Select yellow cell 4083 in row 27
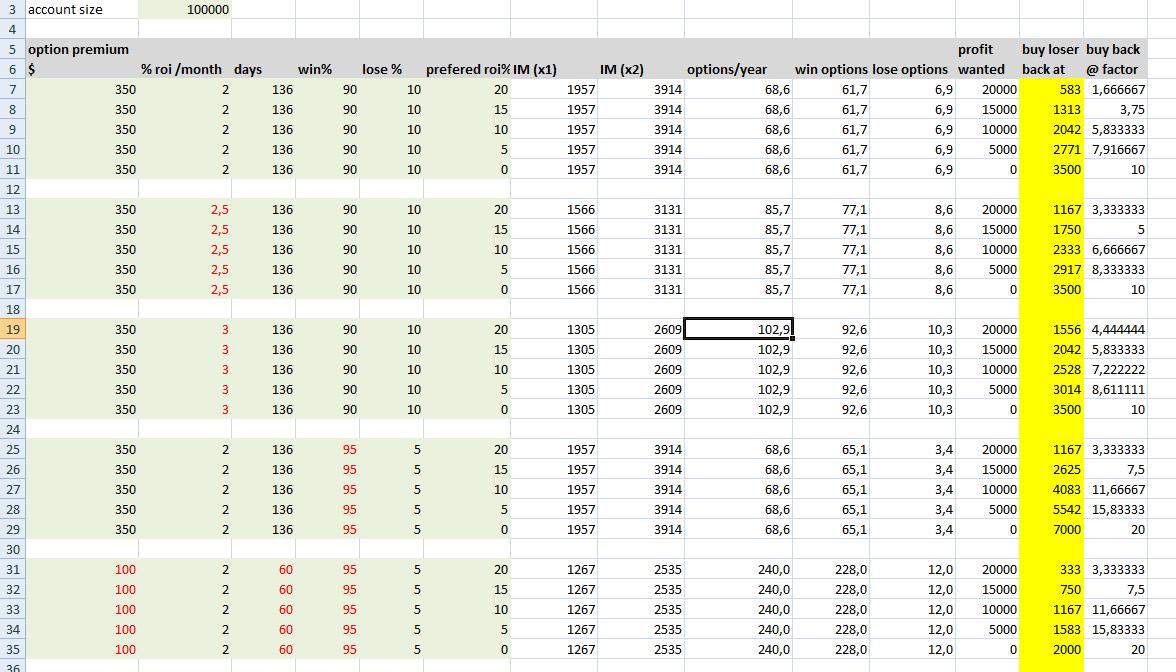The width and height of the screenshot is (1176, 672). pos(1052,489)
